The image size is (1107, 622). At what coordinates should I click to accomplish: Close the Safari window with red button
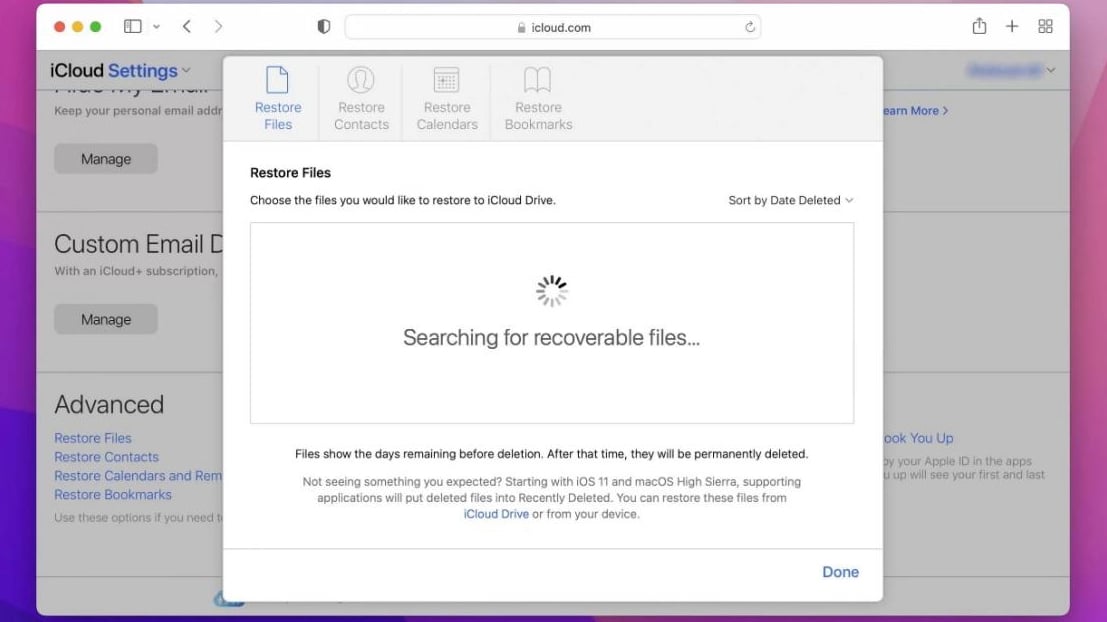59,27
